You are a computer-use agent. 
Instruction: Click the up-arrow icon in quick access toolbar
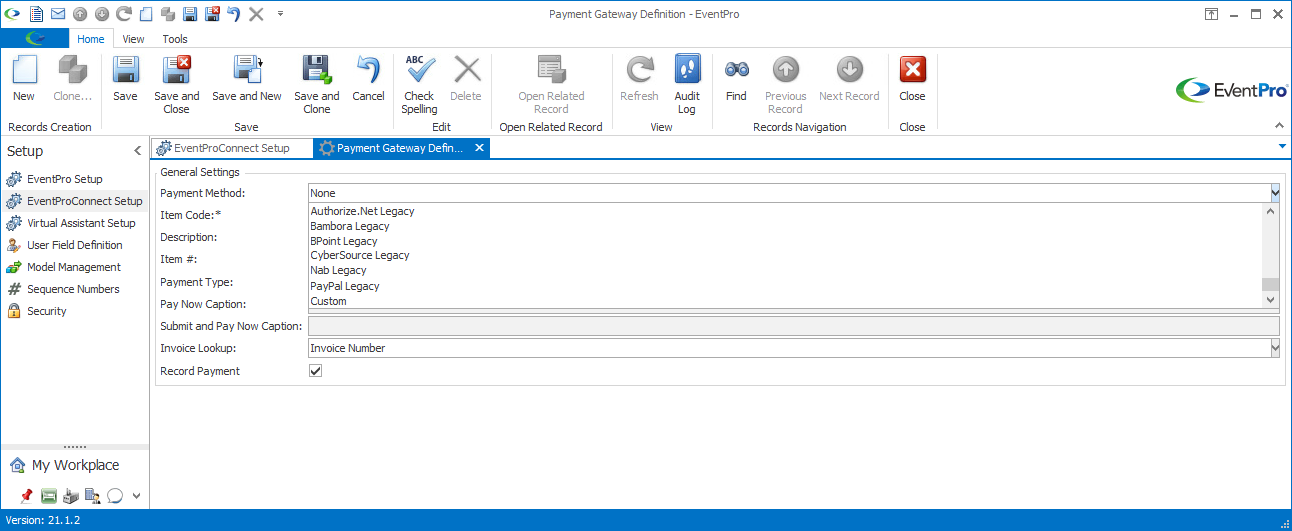[80, 14]
